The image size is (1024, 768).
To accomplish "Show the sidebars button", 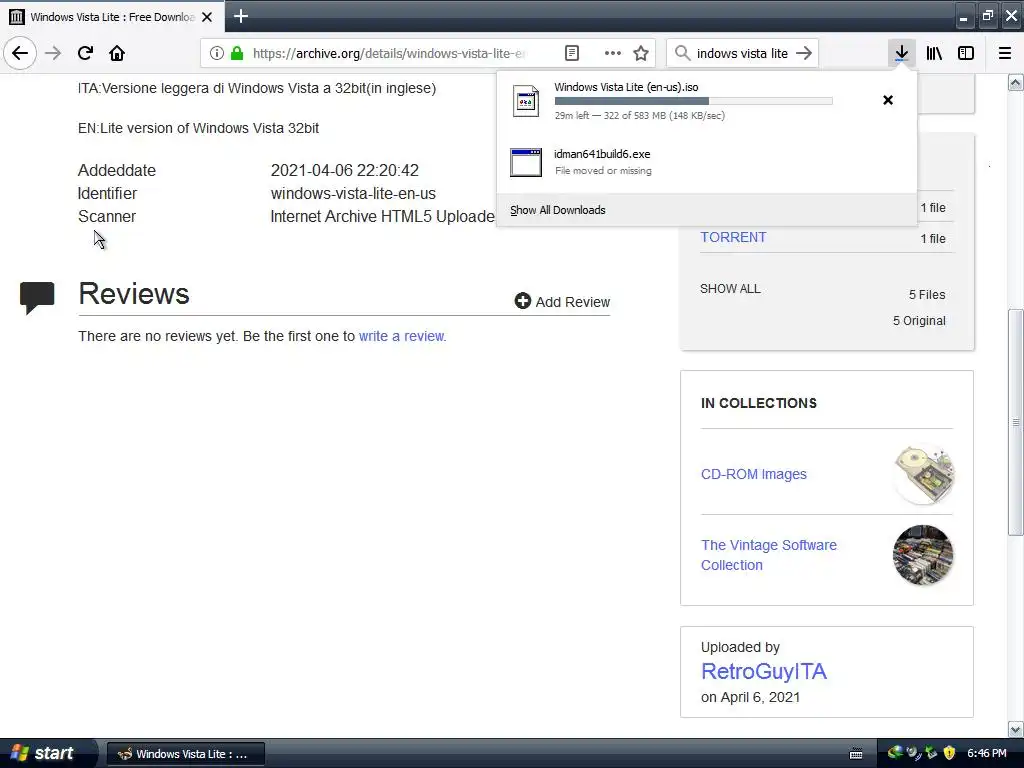I will click(966, 53).
